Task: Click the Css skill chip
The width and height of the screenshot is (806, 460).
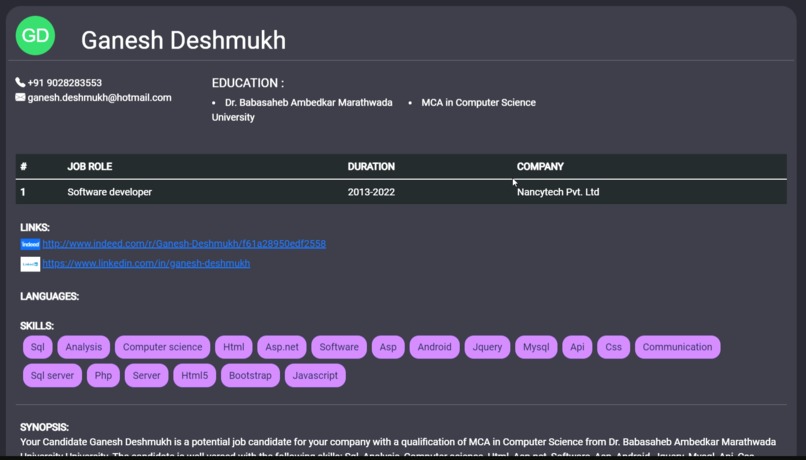Action: (613, 347)
